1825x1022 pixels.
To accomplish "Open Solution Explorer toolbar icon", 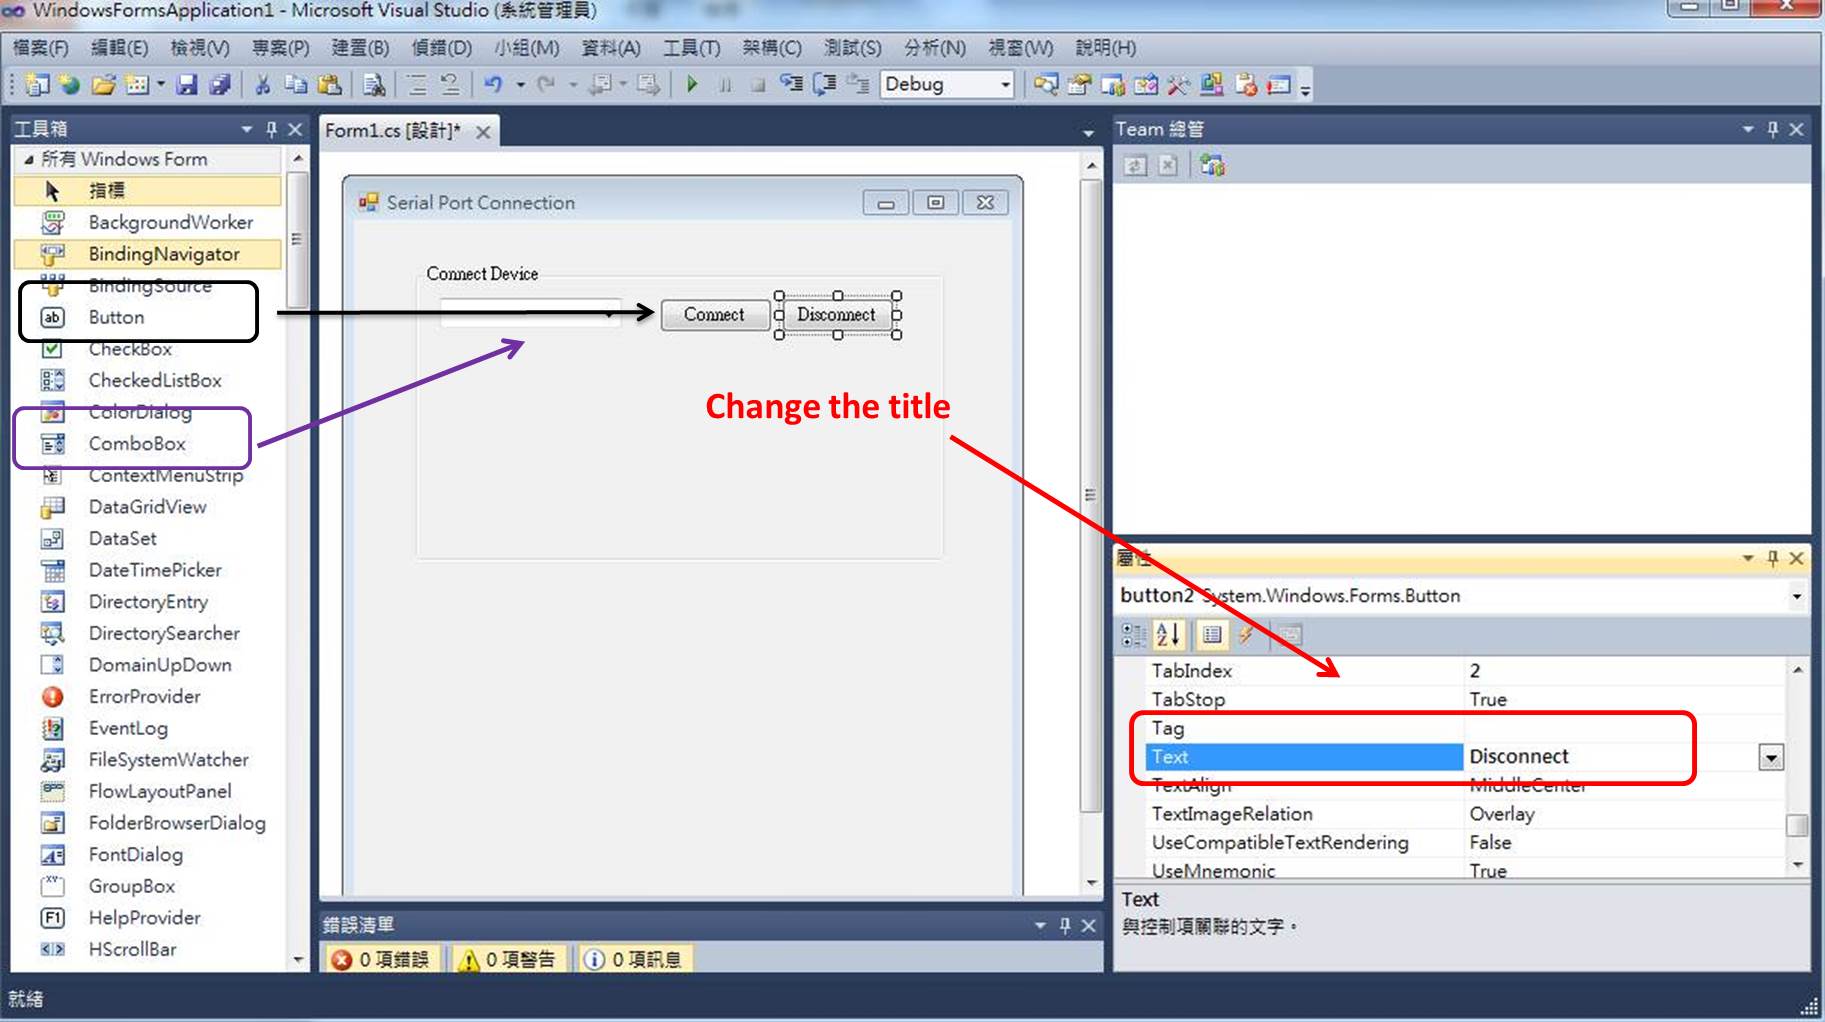I will click(x=1046, y=85).
